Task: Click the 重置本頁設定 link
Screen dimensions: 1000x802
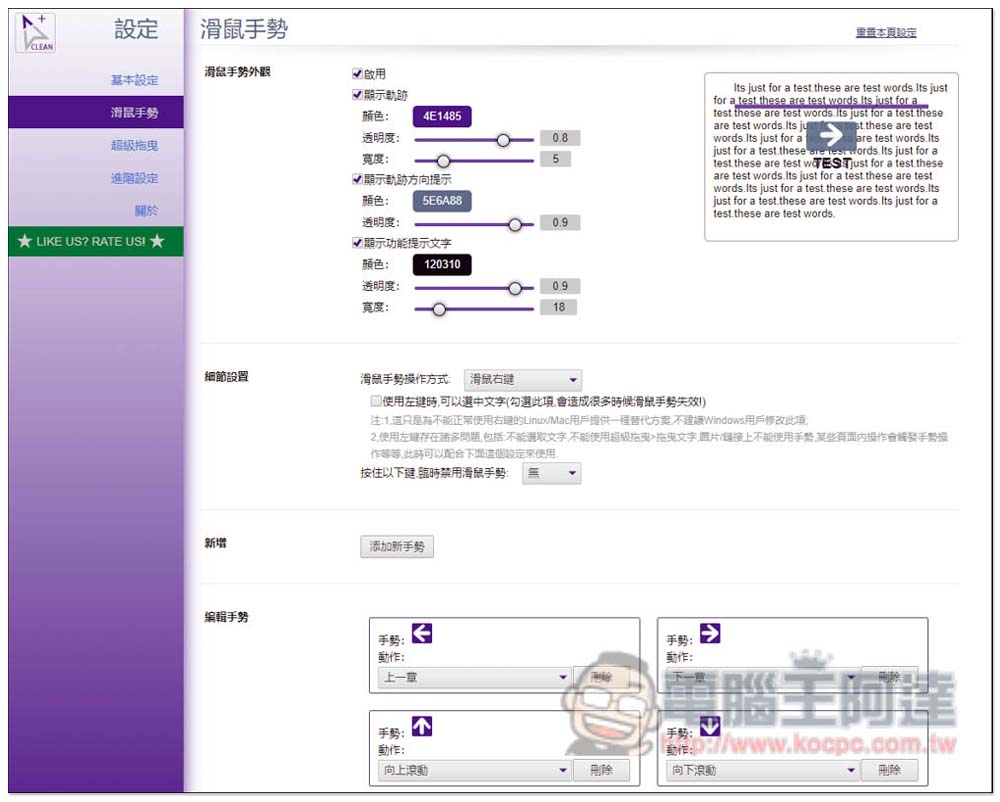Action: pyautogui.click(x=886, y=33)
